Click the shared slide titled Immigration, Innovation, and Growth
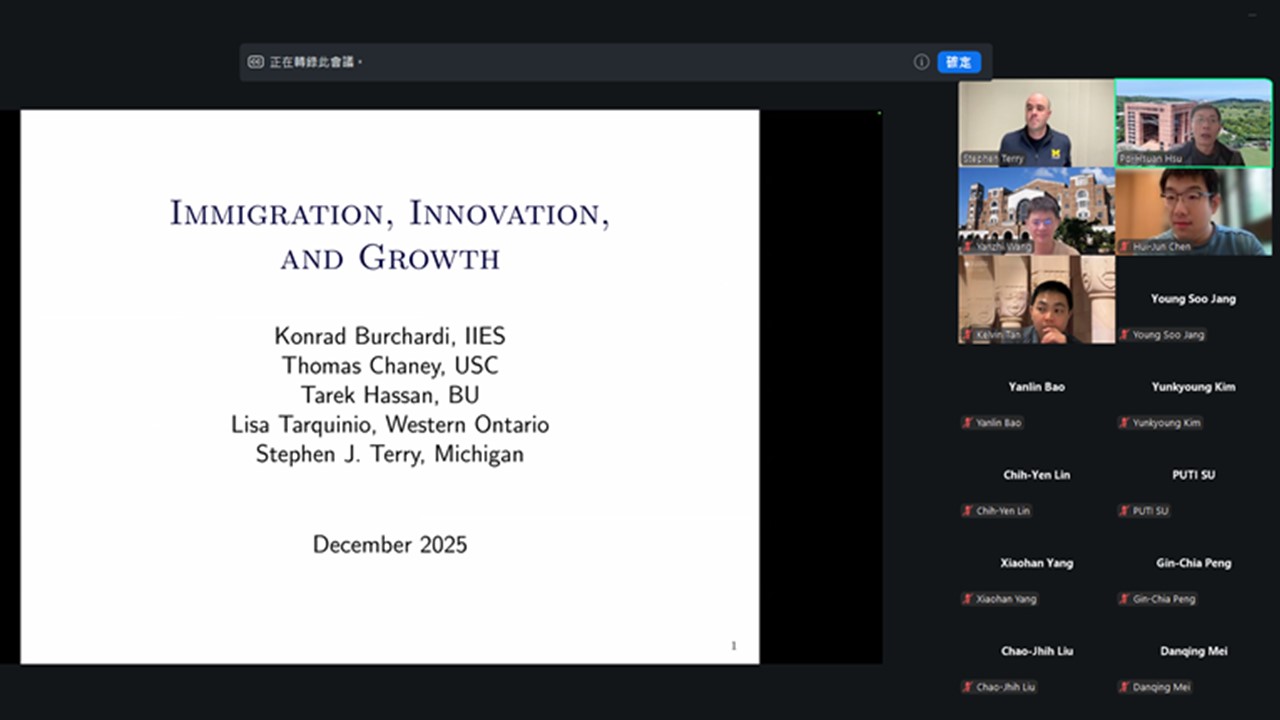Viewport: 1280px width, 720px height. tap(390, 386)
